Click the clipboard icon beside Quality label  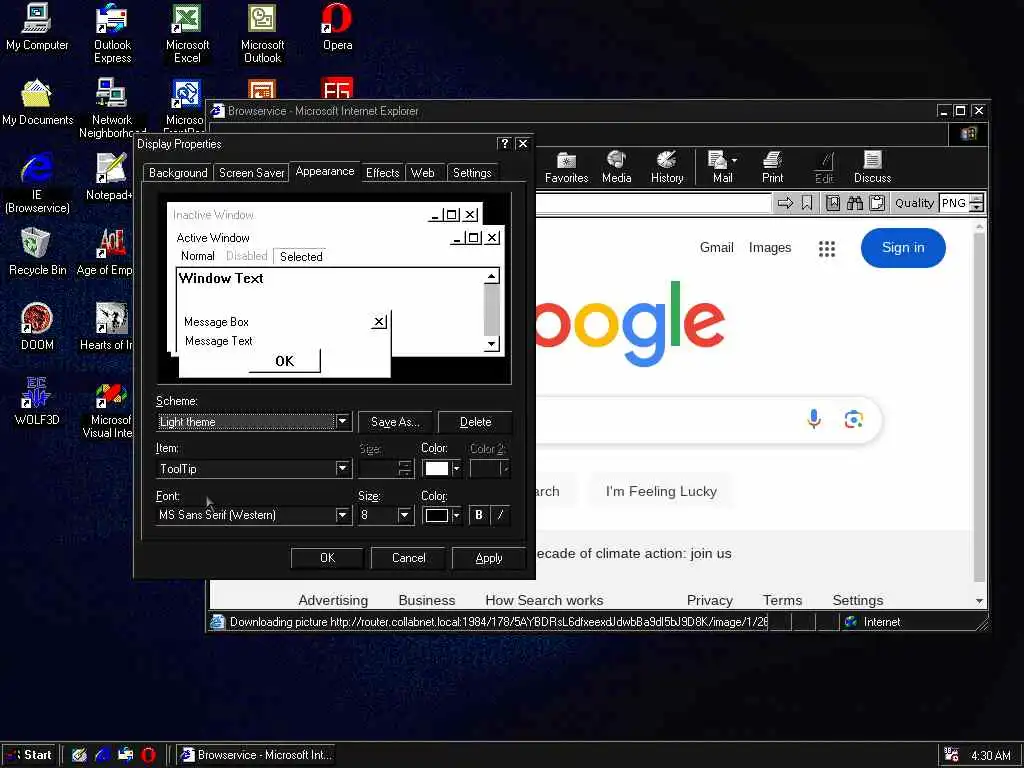tap(877, 203)
